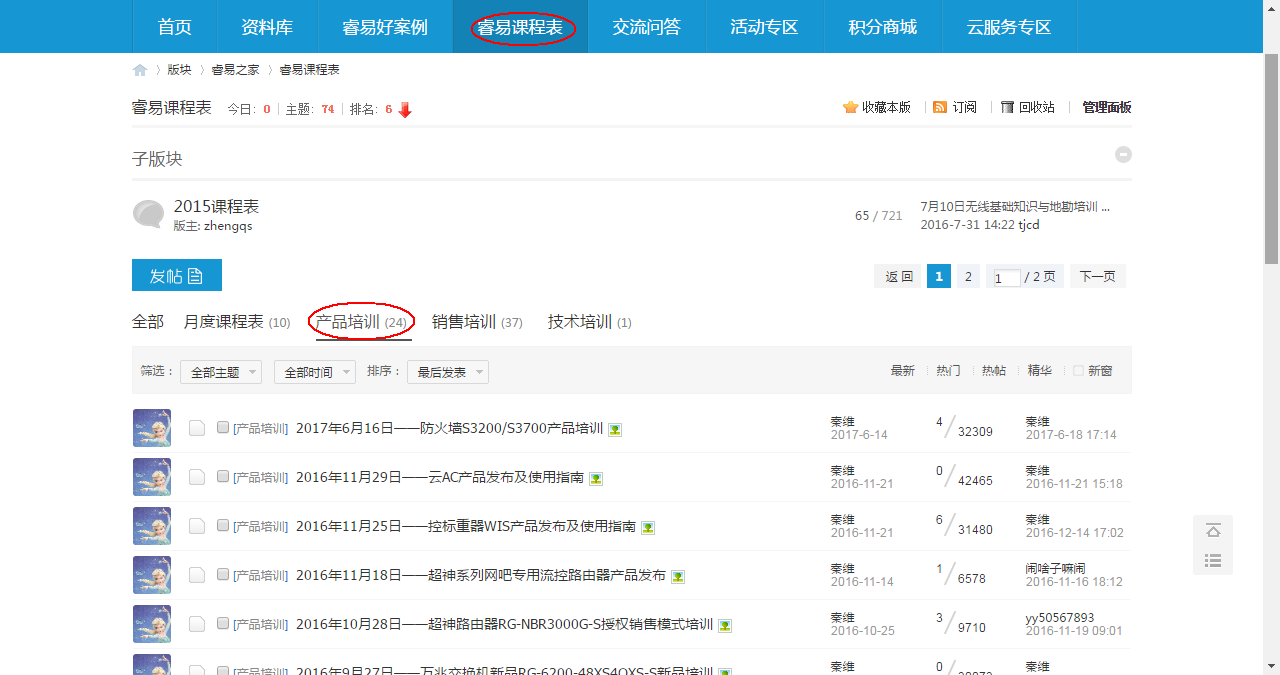Click last replier yy50567893
Image resolution: width=1280 pixels, height=675 pixels.
pos(1060,618)
